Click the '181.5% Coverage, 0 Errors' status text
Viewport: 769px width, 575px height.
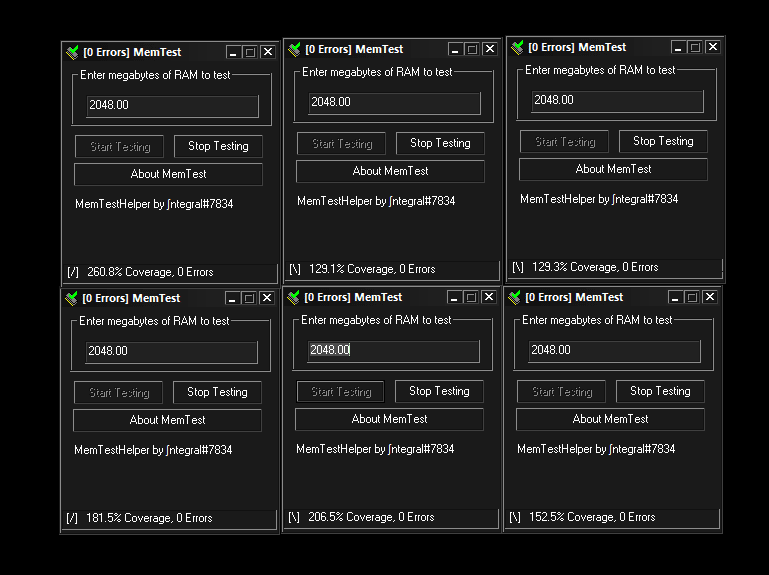click(x=149, y=518)
